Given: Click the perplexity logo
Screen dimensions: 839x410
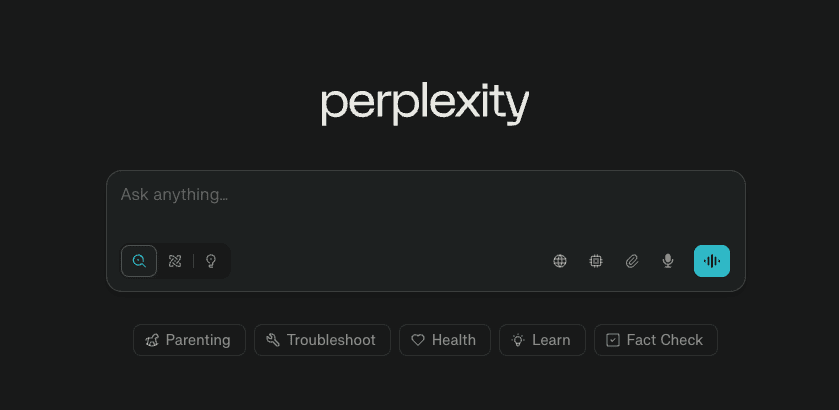Looking at the screenshot, I should click(425, 104).
